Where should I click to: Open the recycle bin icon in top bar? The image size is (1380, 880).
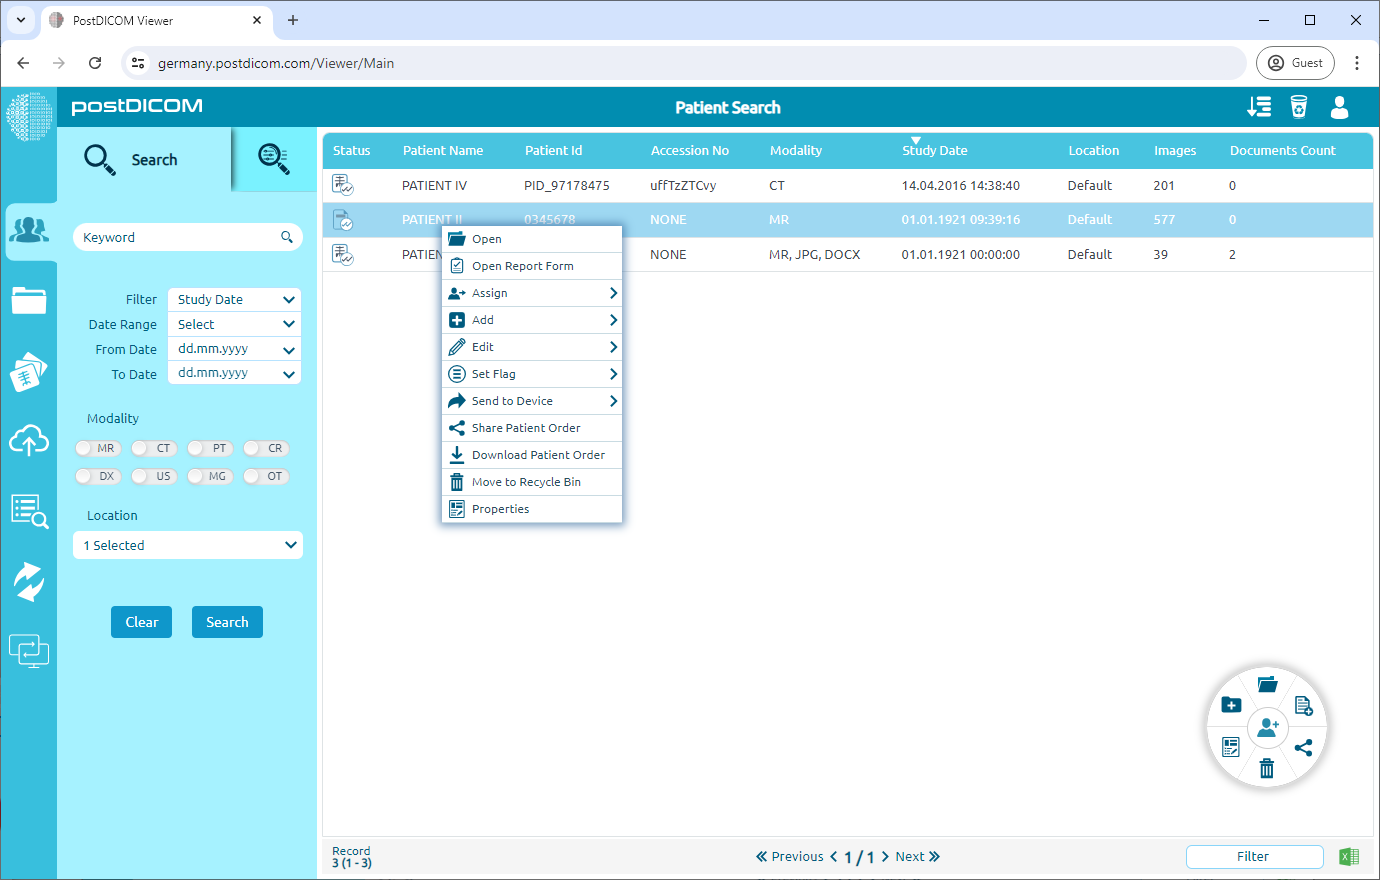point(1298,107)
